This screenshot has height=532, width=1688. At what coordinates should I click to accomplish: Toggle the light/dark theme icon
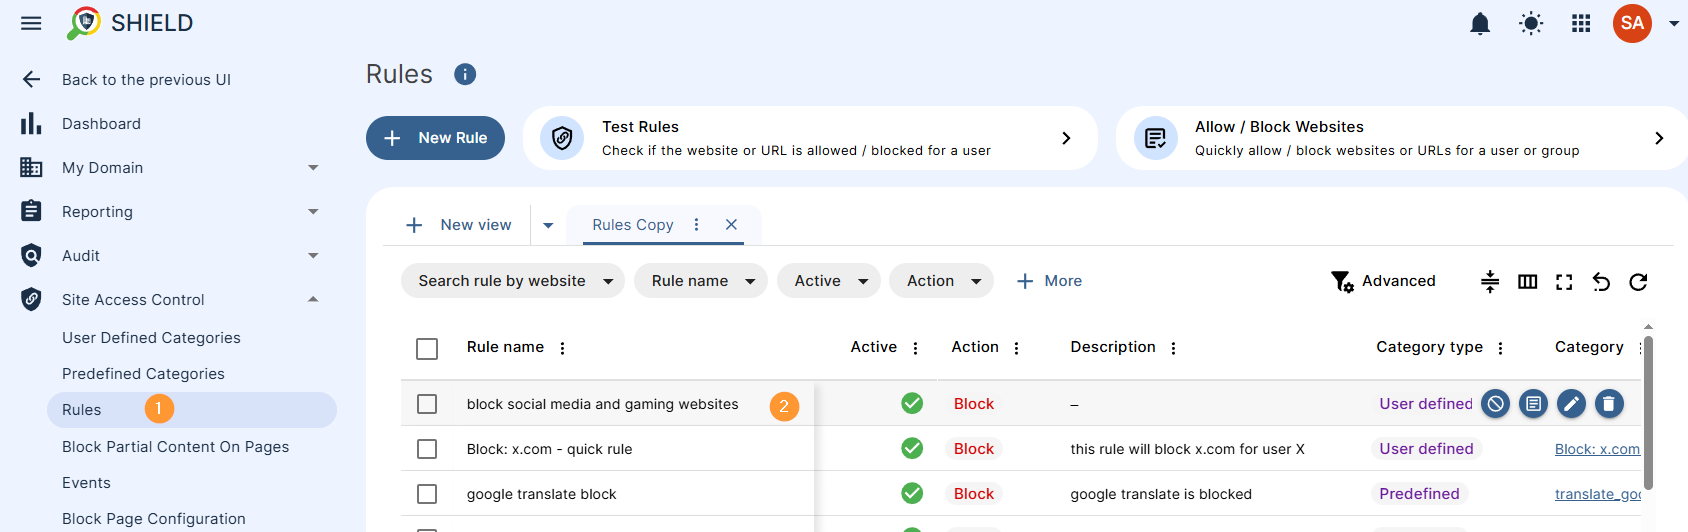pyautogui.click(x=1531, y=23)
